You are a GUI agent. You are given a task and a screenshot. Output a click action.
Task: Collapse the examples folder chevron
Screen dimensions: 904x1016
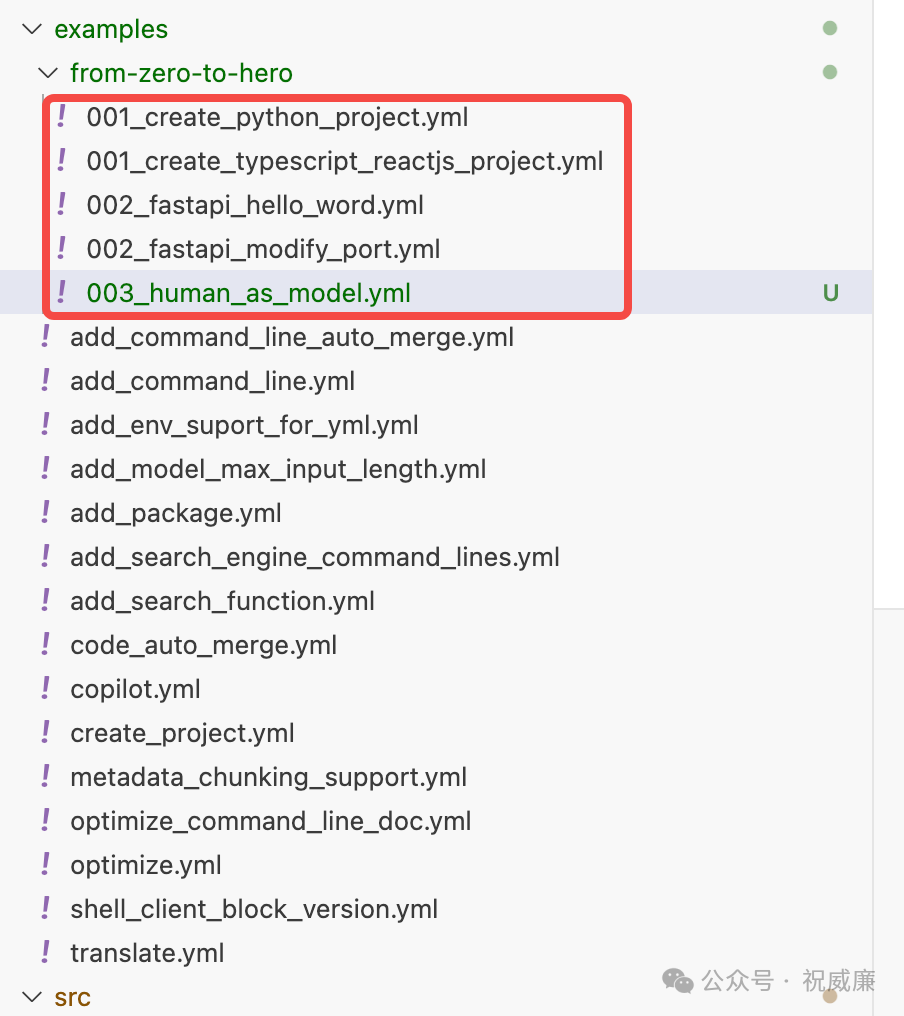[x=32, y=29]
